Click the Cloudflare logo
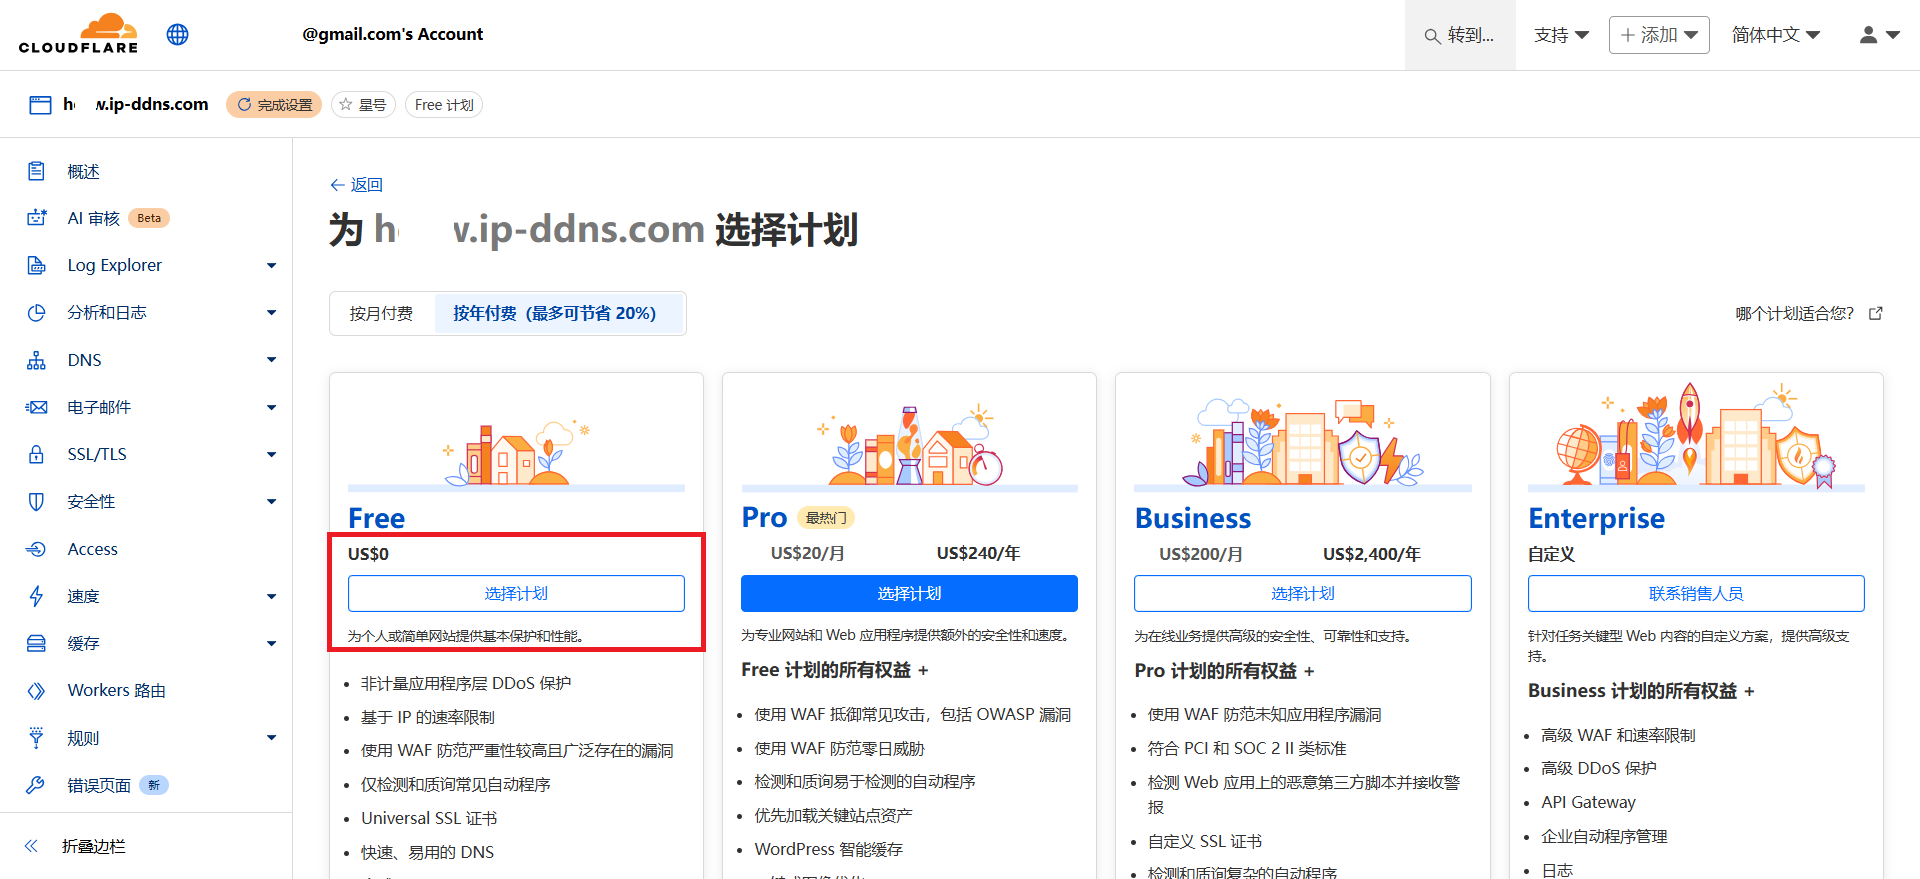 click(x=78, y=34)
